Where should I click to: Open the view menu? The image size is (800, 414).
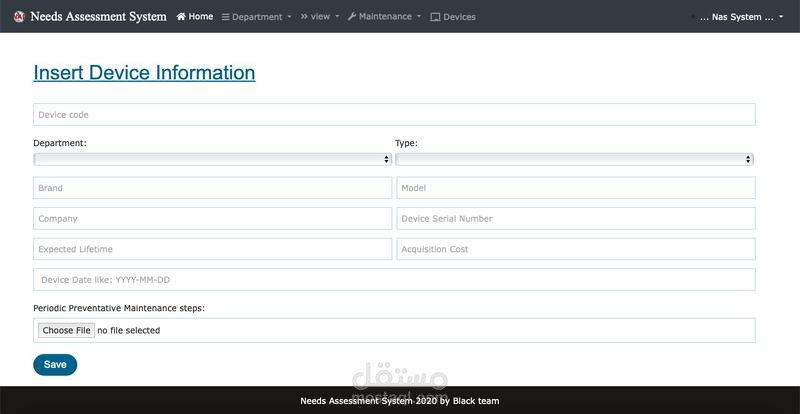point(320,16)
